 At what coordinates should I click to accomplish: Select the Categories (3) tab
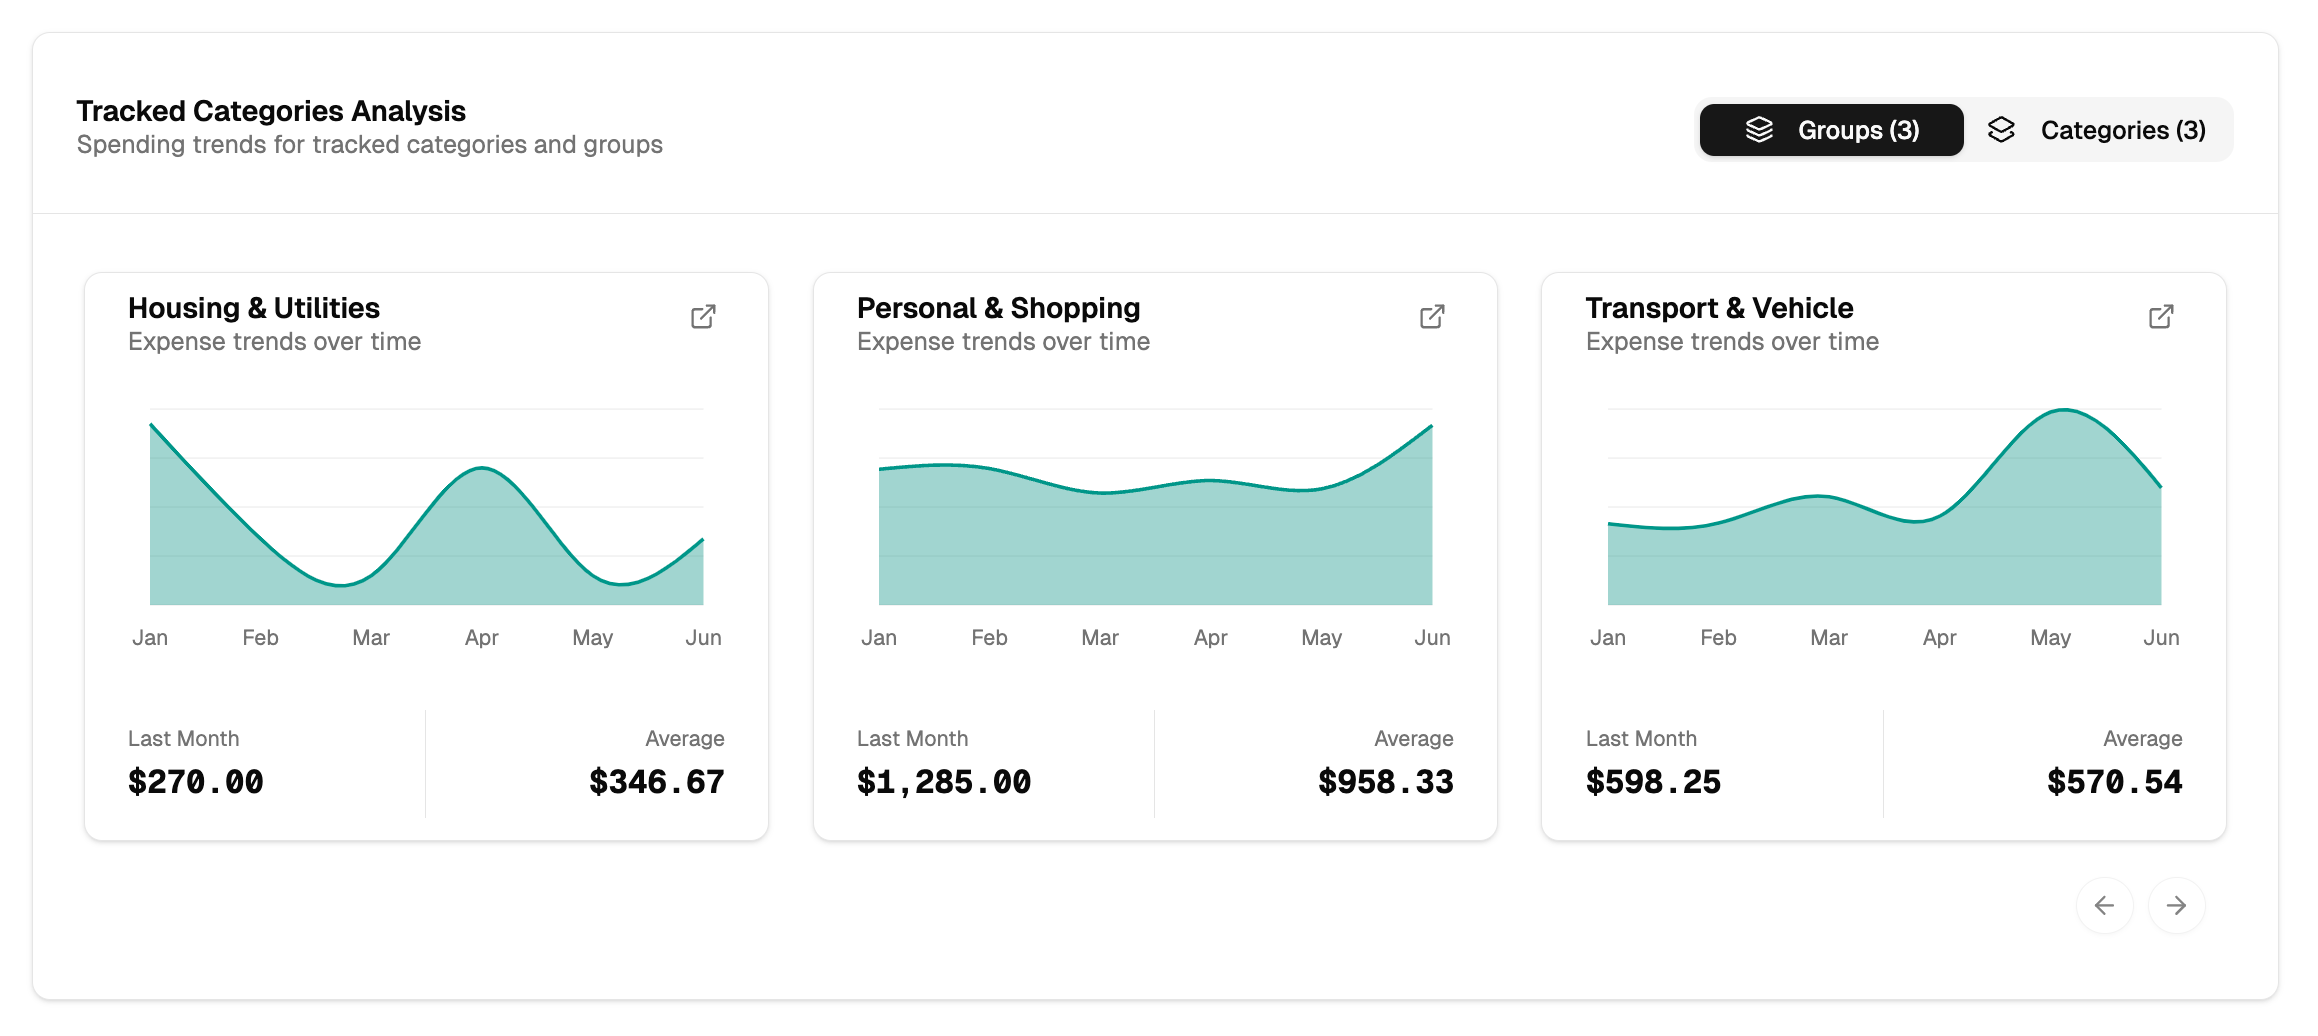click(2122, 129)
